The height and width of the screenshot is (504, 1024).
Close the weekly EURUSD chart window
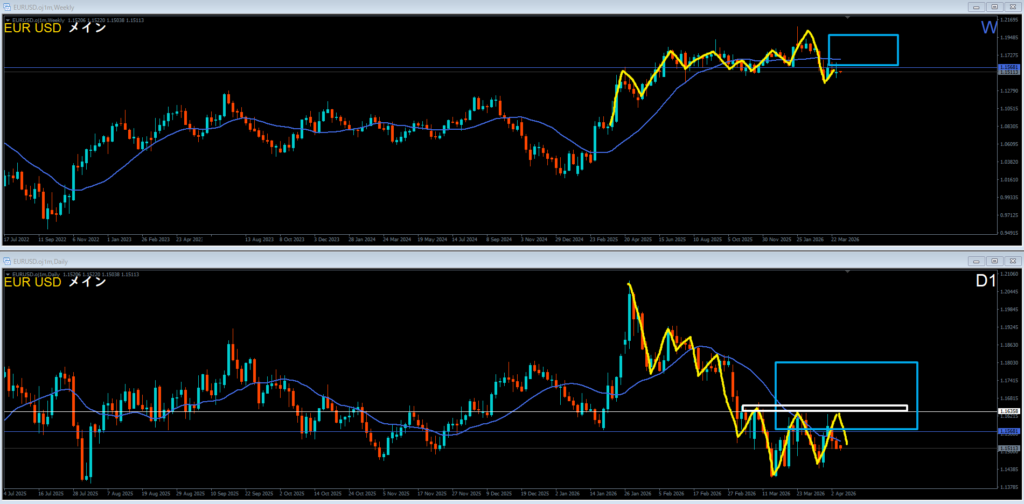coord(1012,6)
